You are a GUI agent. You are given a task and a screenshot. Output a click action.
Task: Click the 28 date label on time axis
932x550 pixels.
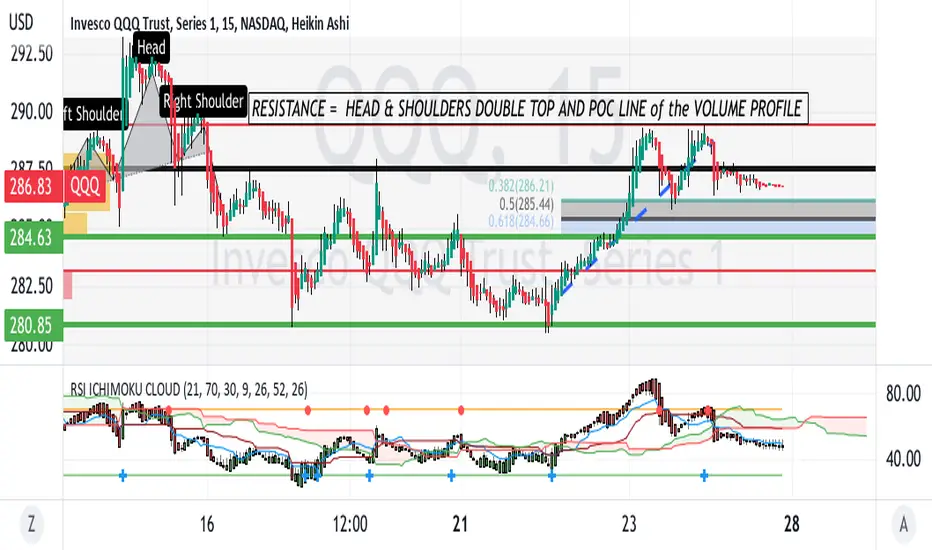tap(792, 524)
